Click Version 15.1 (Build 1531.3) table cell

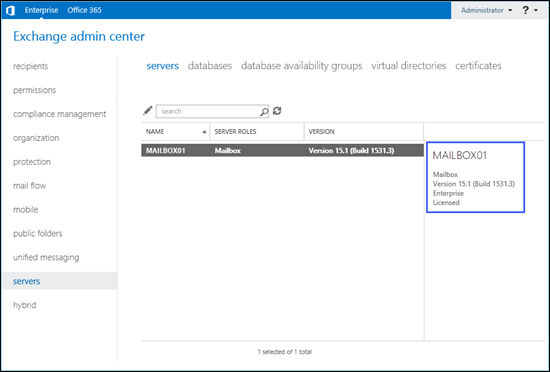click(351, 151)
